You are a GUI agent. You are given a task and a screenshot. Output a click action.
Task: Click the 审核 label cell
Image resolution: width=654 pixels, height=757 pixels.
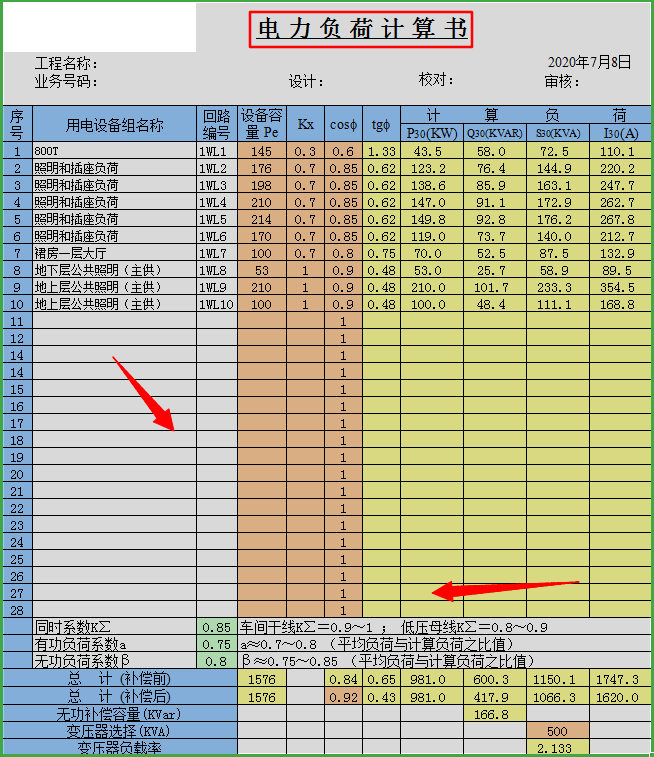(562, 81)
